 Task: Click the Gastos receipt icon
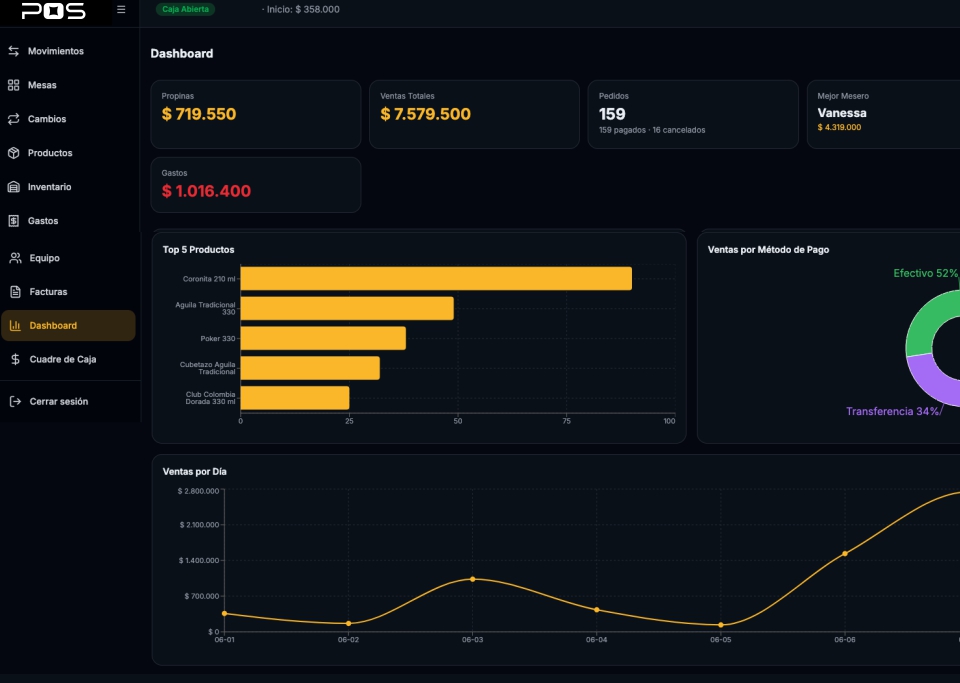coord(13,221)
